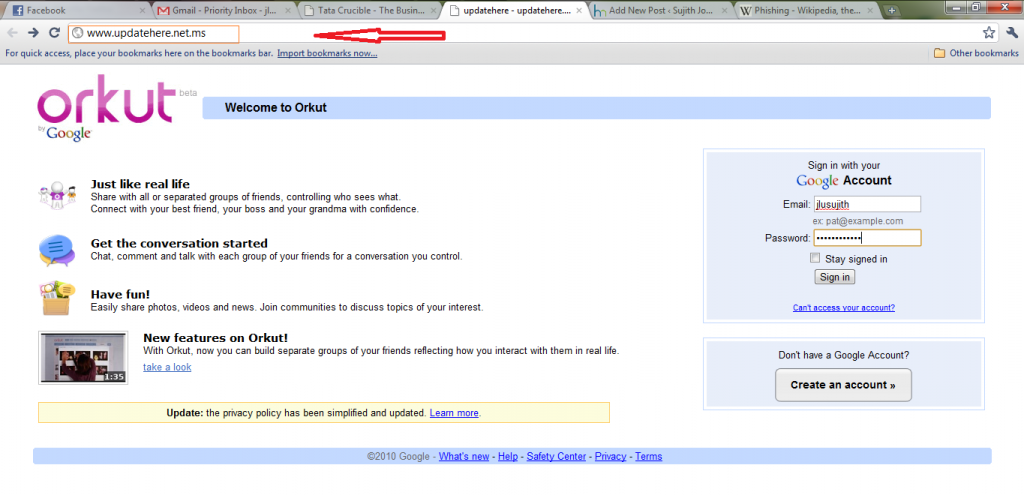This screenshot has height=495, width=1024.
Task: Click New features on Orkut! heading
Action: [216, 338]
